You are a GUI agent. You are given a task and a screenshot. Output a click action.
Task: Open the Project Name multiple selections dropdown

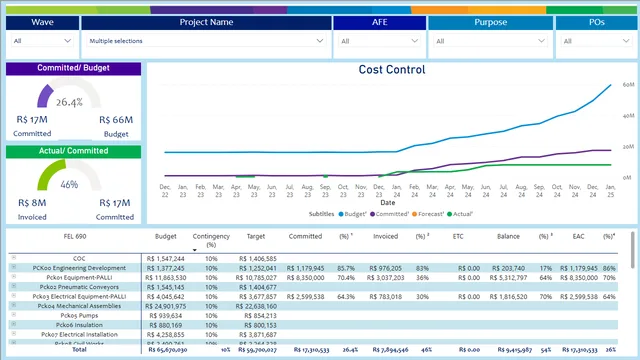click(206, 41)
